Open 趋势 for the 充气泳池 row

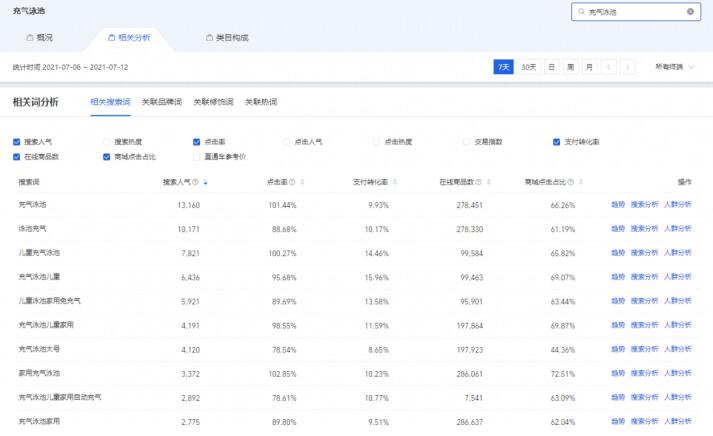click(x=618, y=205)
